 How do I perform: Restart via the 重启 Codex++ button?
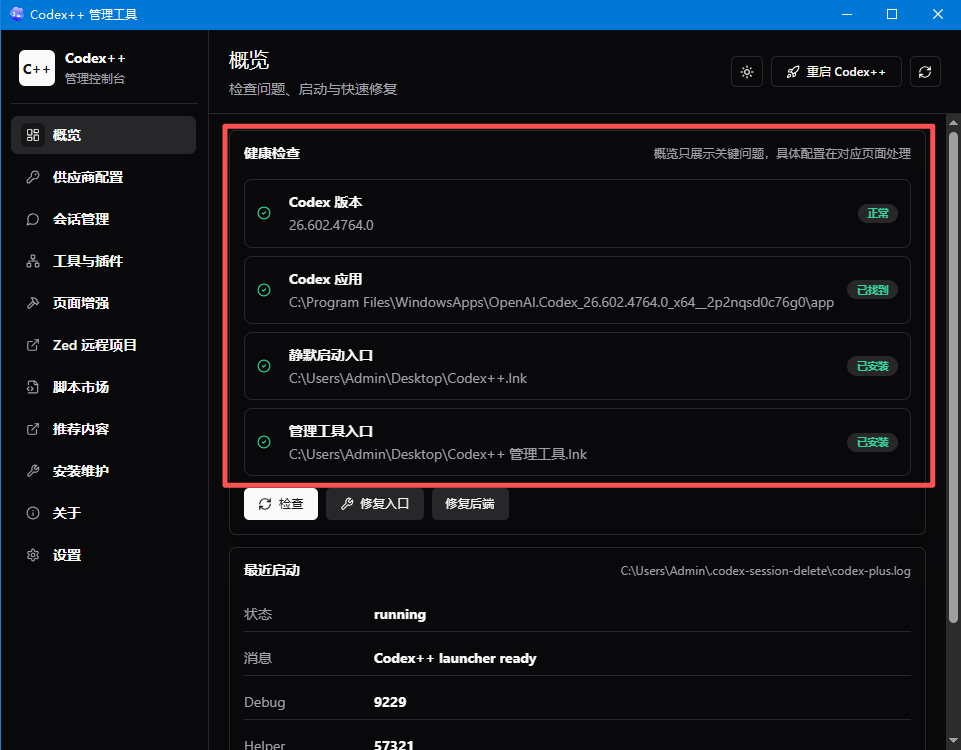pyautogui.click(x=836, y=72)
